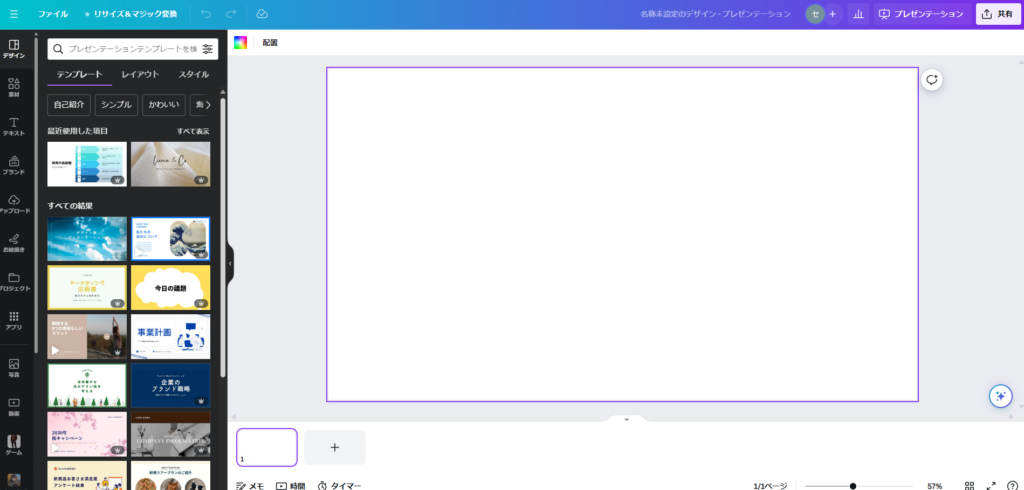Click すべて表示 to show all recent
1024x490 pixels.
[x=193, y=131]
